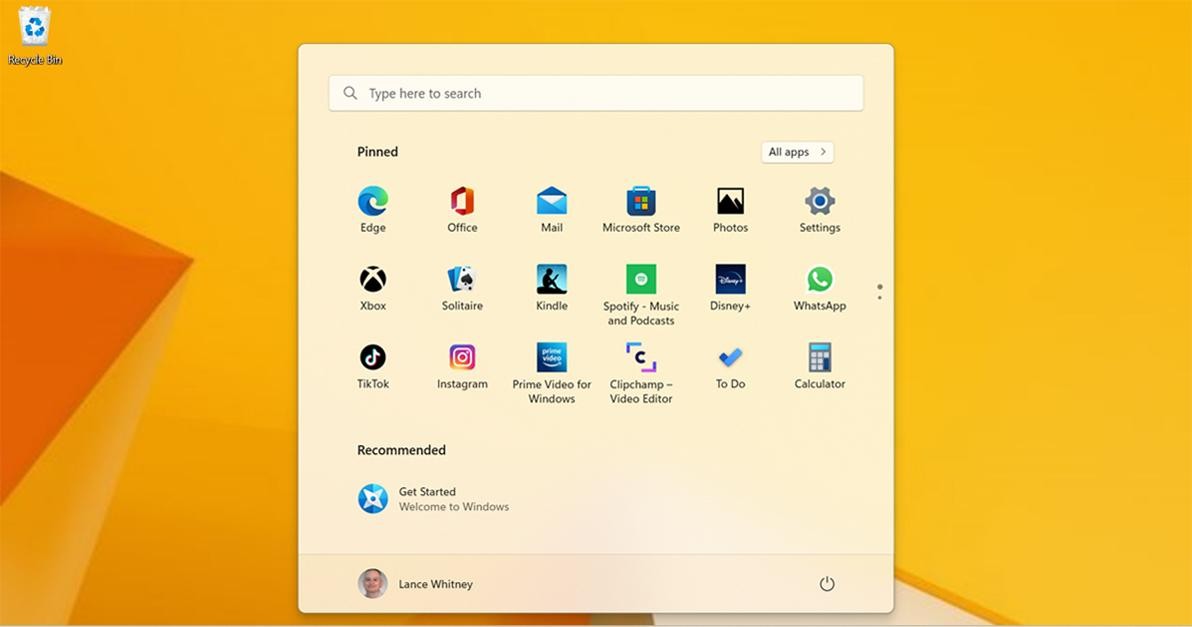Screen dimensions: 1192x627
Task: Open the Disney+ app
Action: 730,287
